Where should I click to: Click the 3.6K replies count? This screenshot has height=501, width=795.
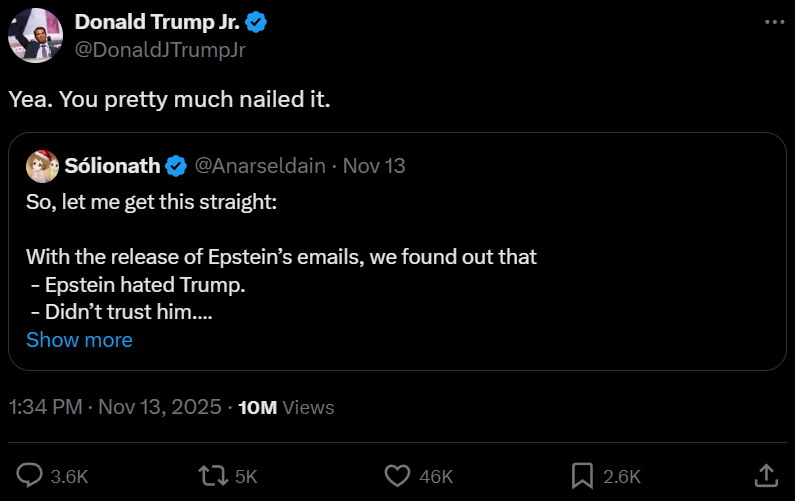pos(69,476)
